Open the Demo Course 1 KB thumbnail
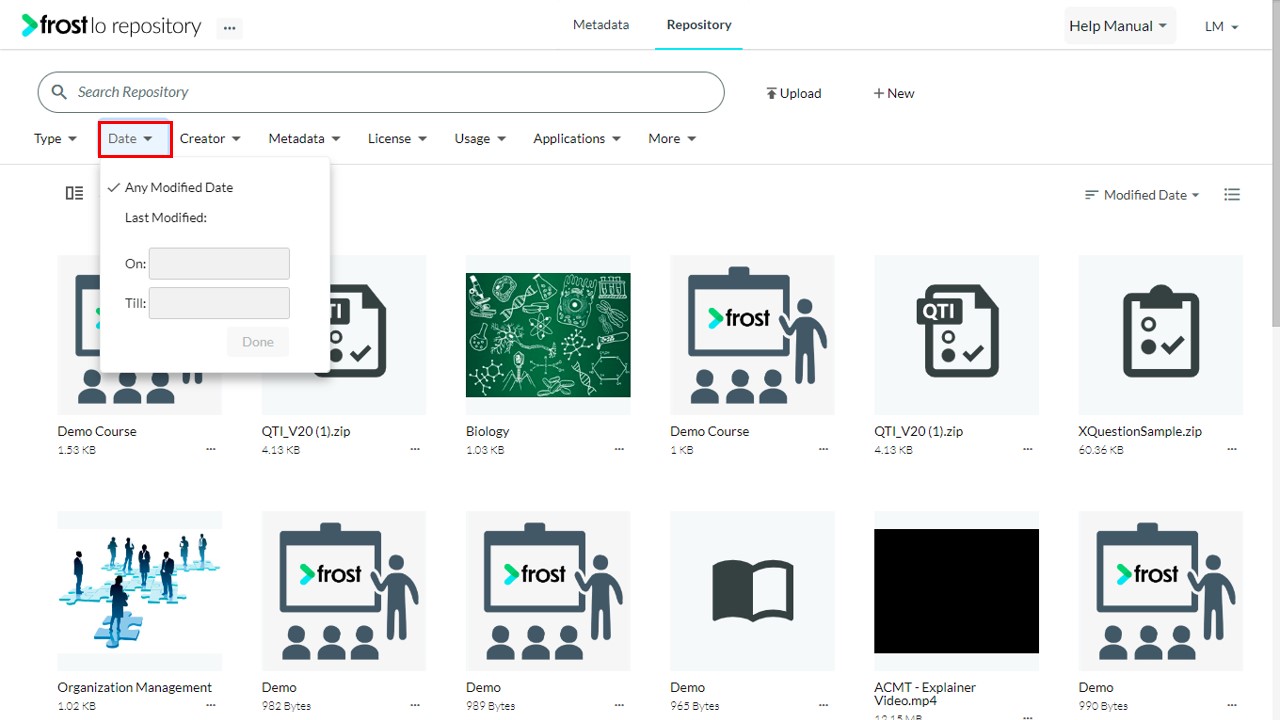 pyautogui.click(x=752, y=335)
